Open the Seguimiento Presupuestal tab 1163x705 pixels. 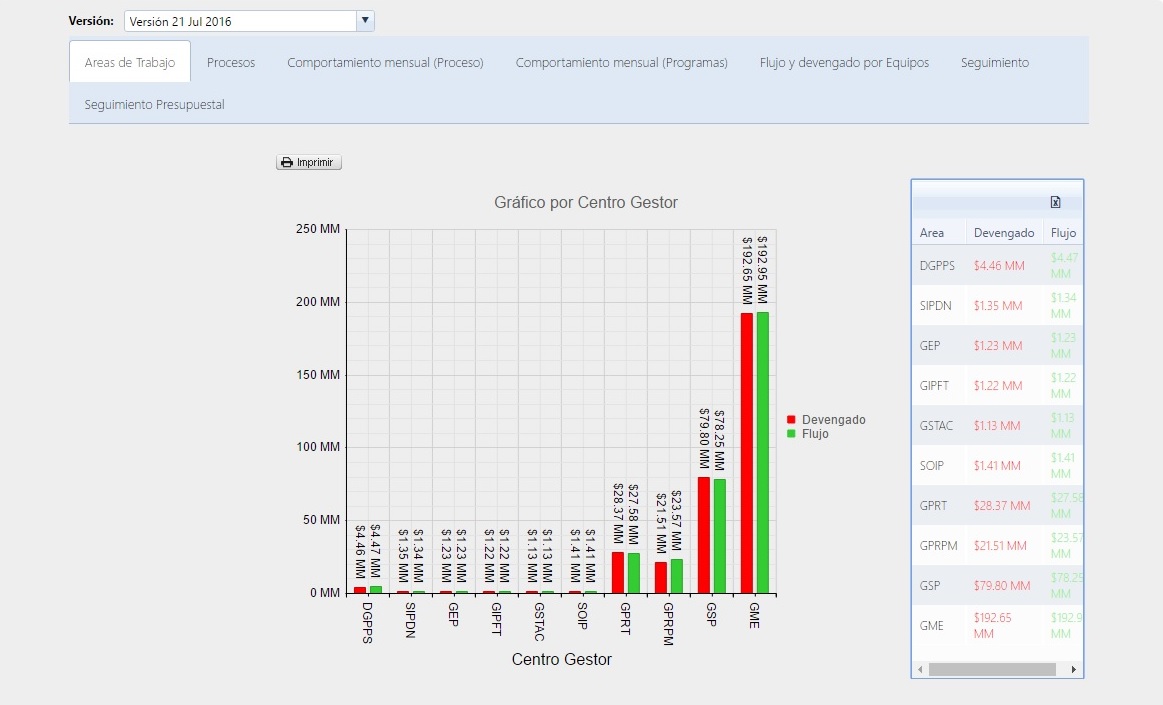(154, 105)
